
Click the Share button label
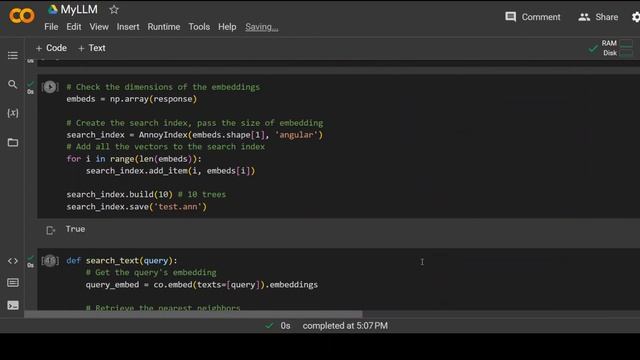[607, 17]
